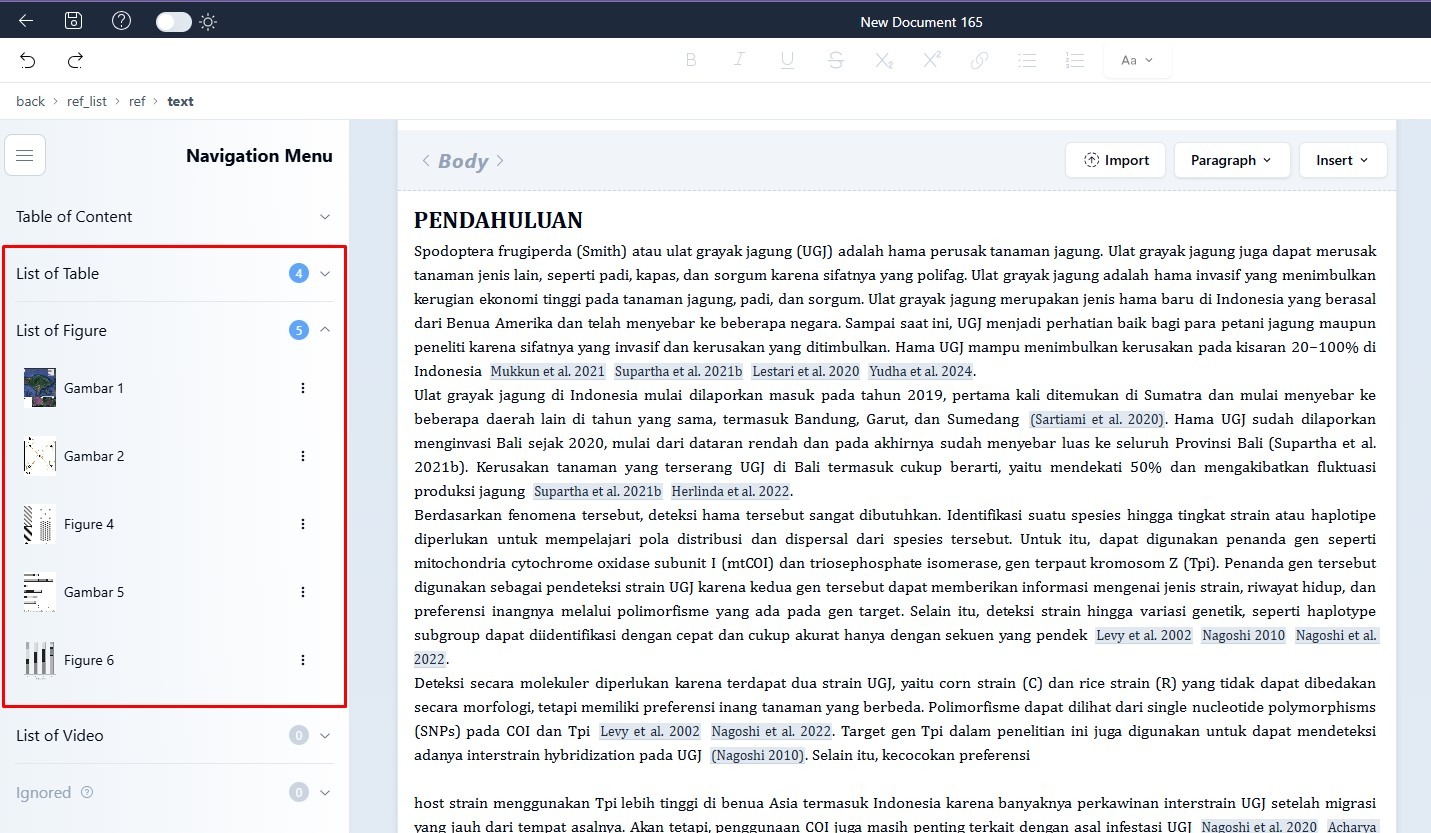Image resolution: width=1431 pixels, height=833 pixels.
Task: Click the Sartiami et al. 2020 citation
Action: pos(1097,420)
